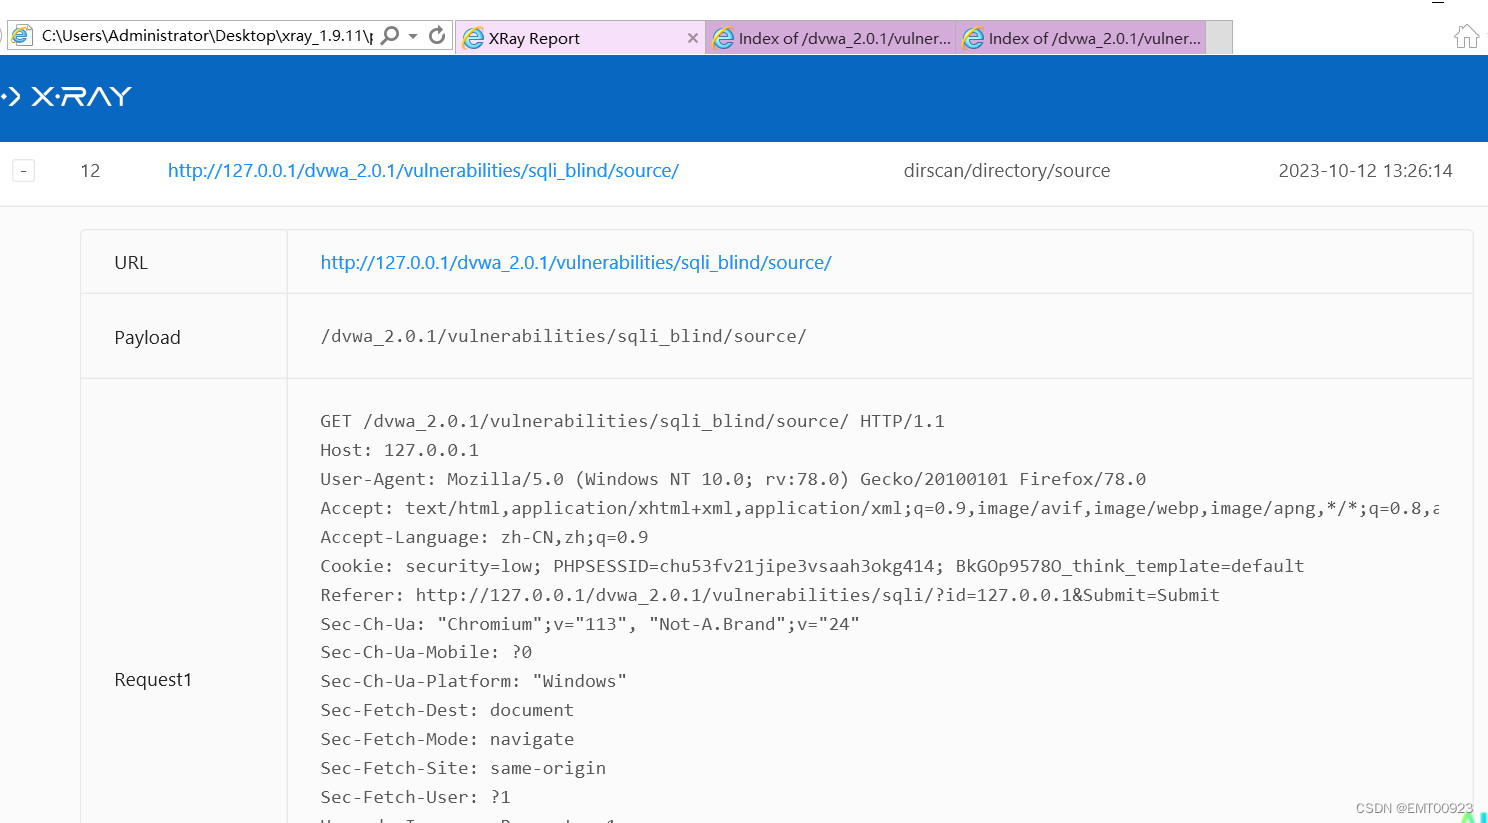Click the URL label cell

click(184, 263)
